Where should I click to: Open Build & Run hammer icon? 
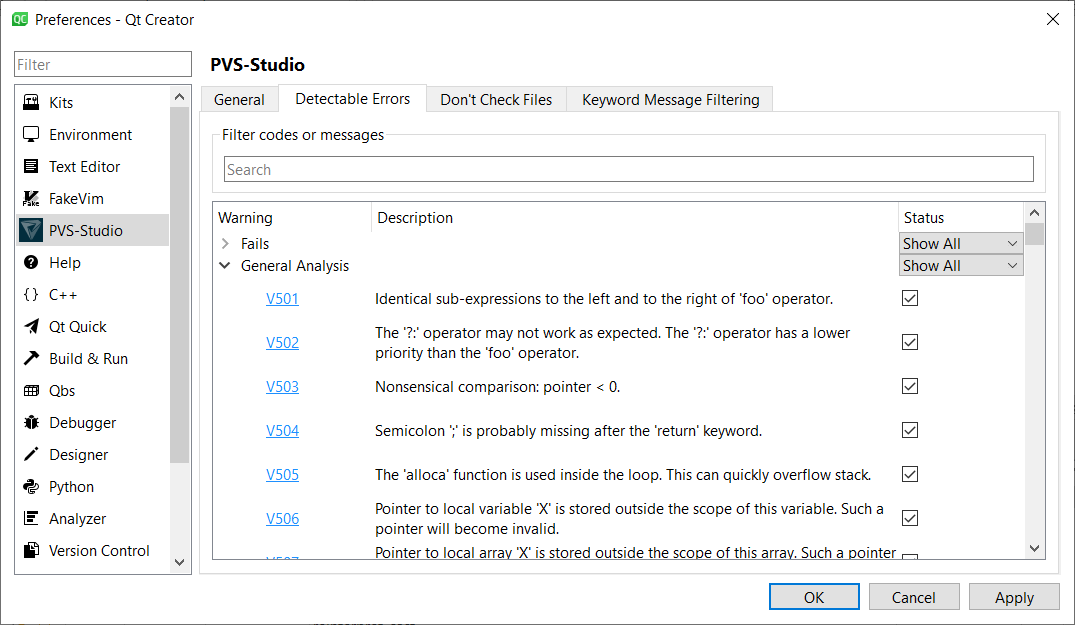click(31, 359)
